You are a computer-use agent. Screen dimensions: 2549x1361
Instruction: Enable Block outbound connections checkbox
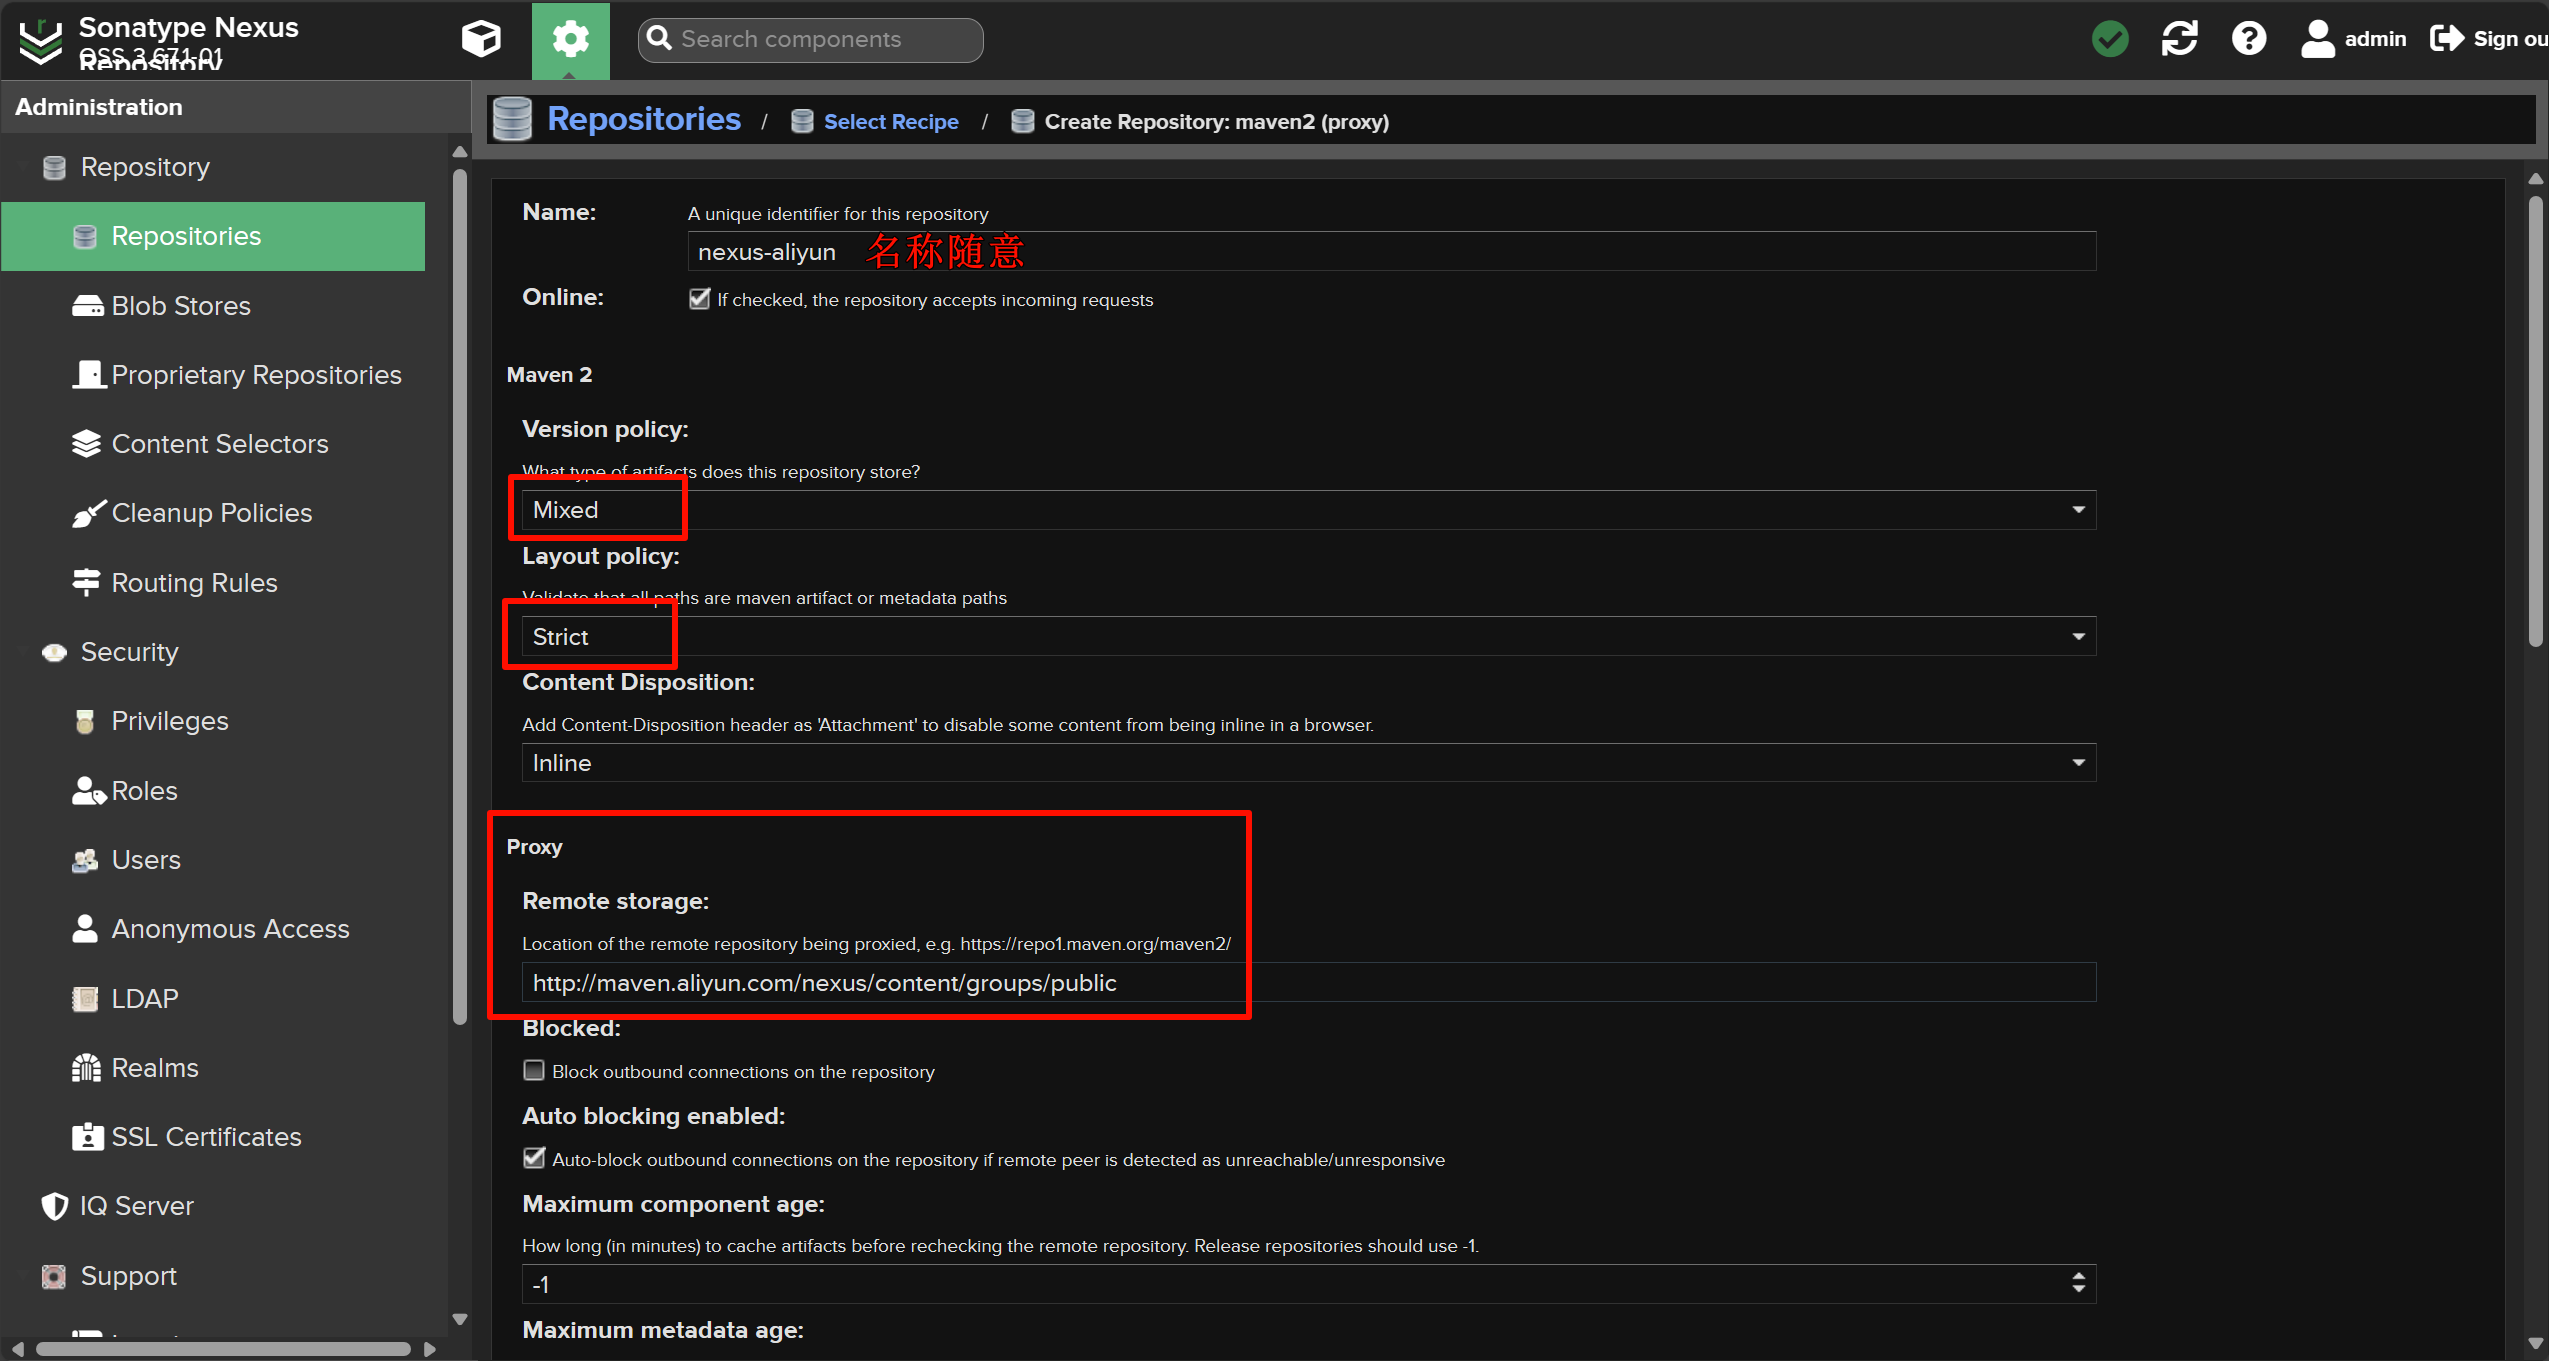point(534,1071)
